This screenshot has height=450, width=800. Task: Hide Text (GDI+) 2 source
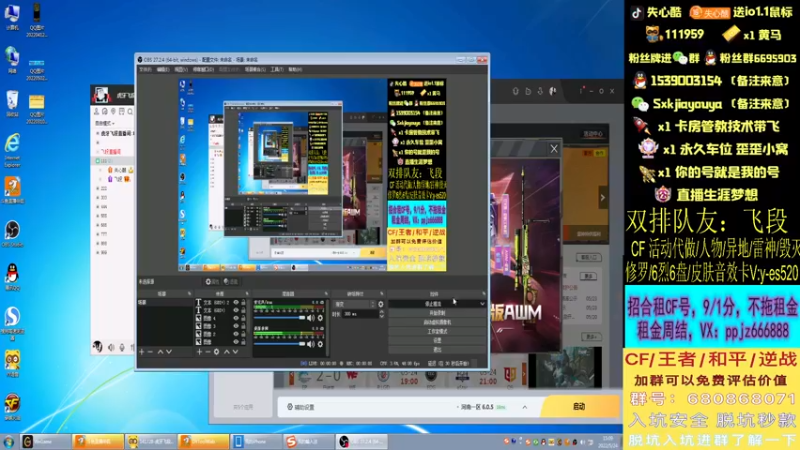click(236, 303)
